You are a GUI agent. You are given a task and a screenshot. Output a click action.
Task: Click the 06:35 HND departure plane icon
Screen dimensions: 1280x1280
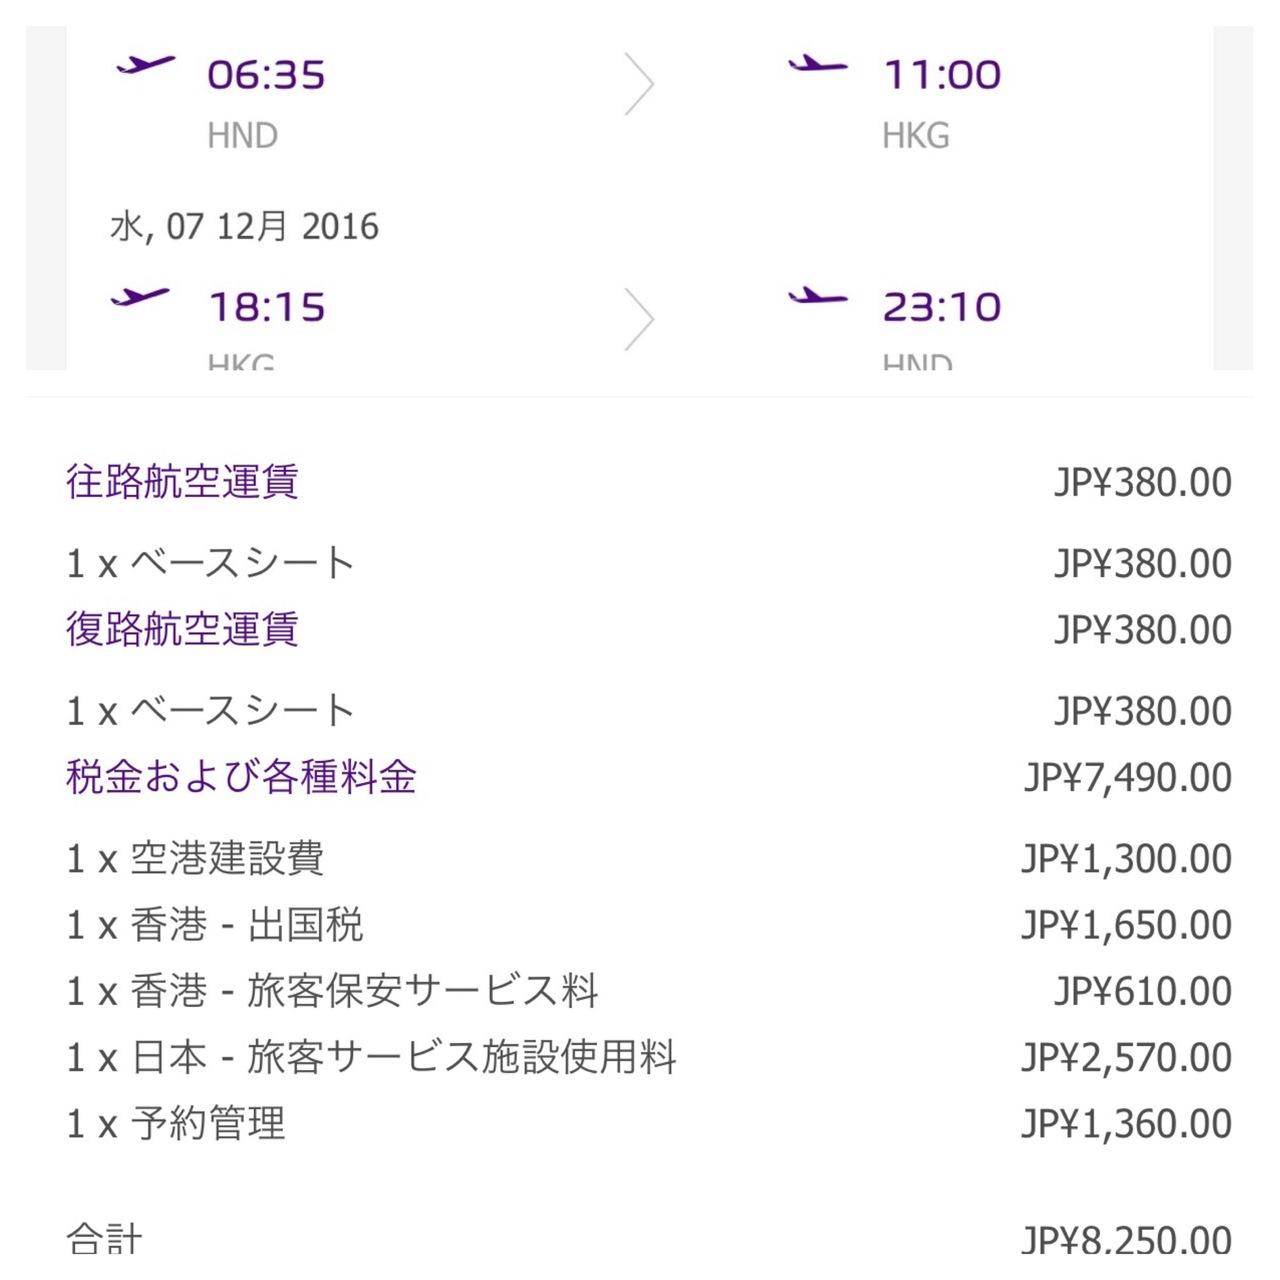pyautogui.click(x=145, y=66)
